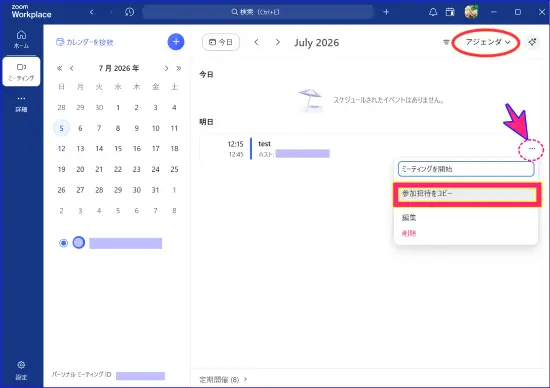The image size is (550, 388).
Task: Click blue plus schedule button
Action: pyautogui.click(x=176, y=42)
